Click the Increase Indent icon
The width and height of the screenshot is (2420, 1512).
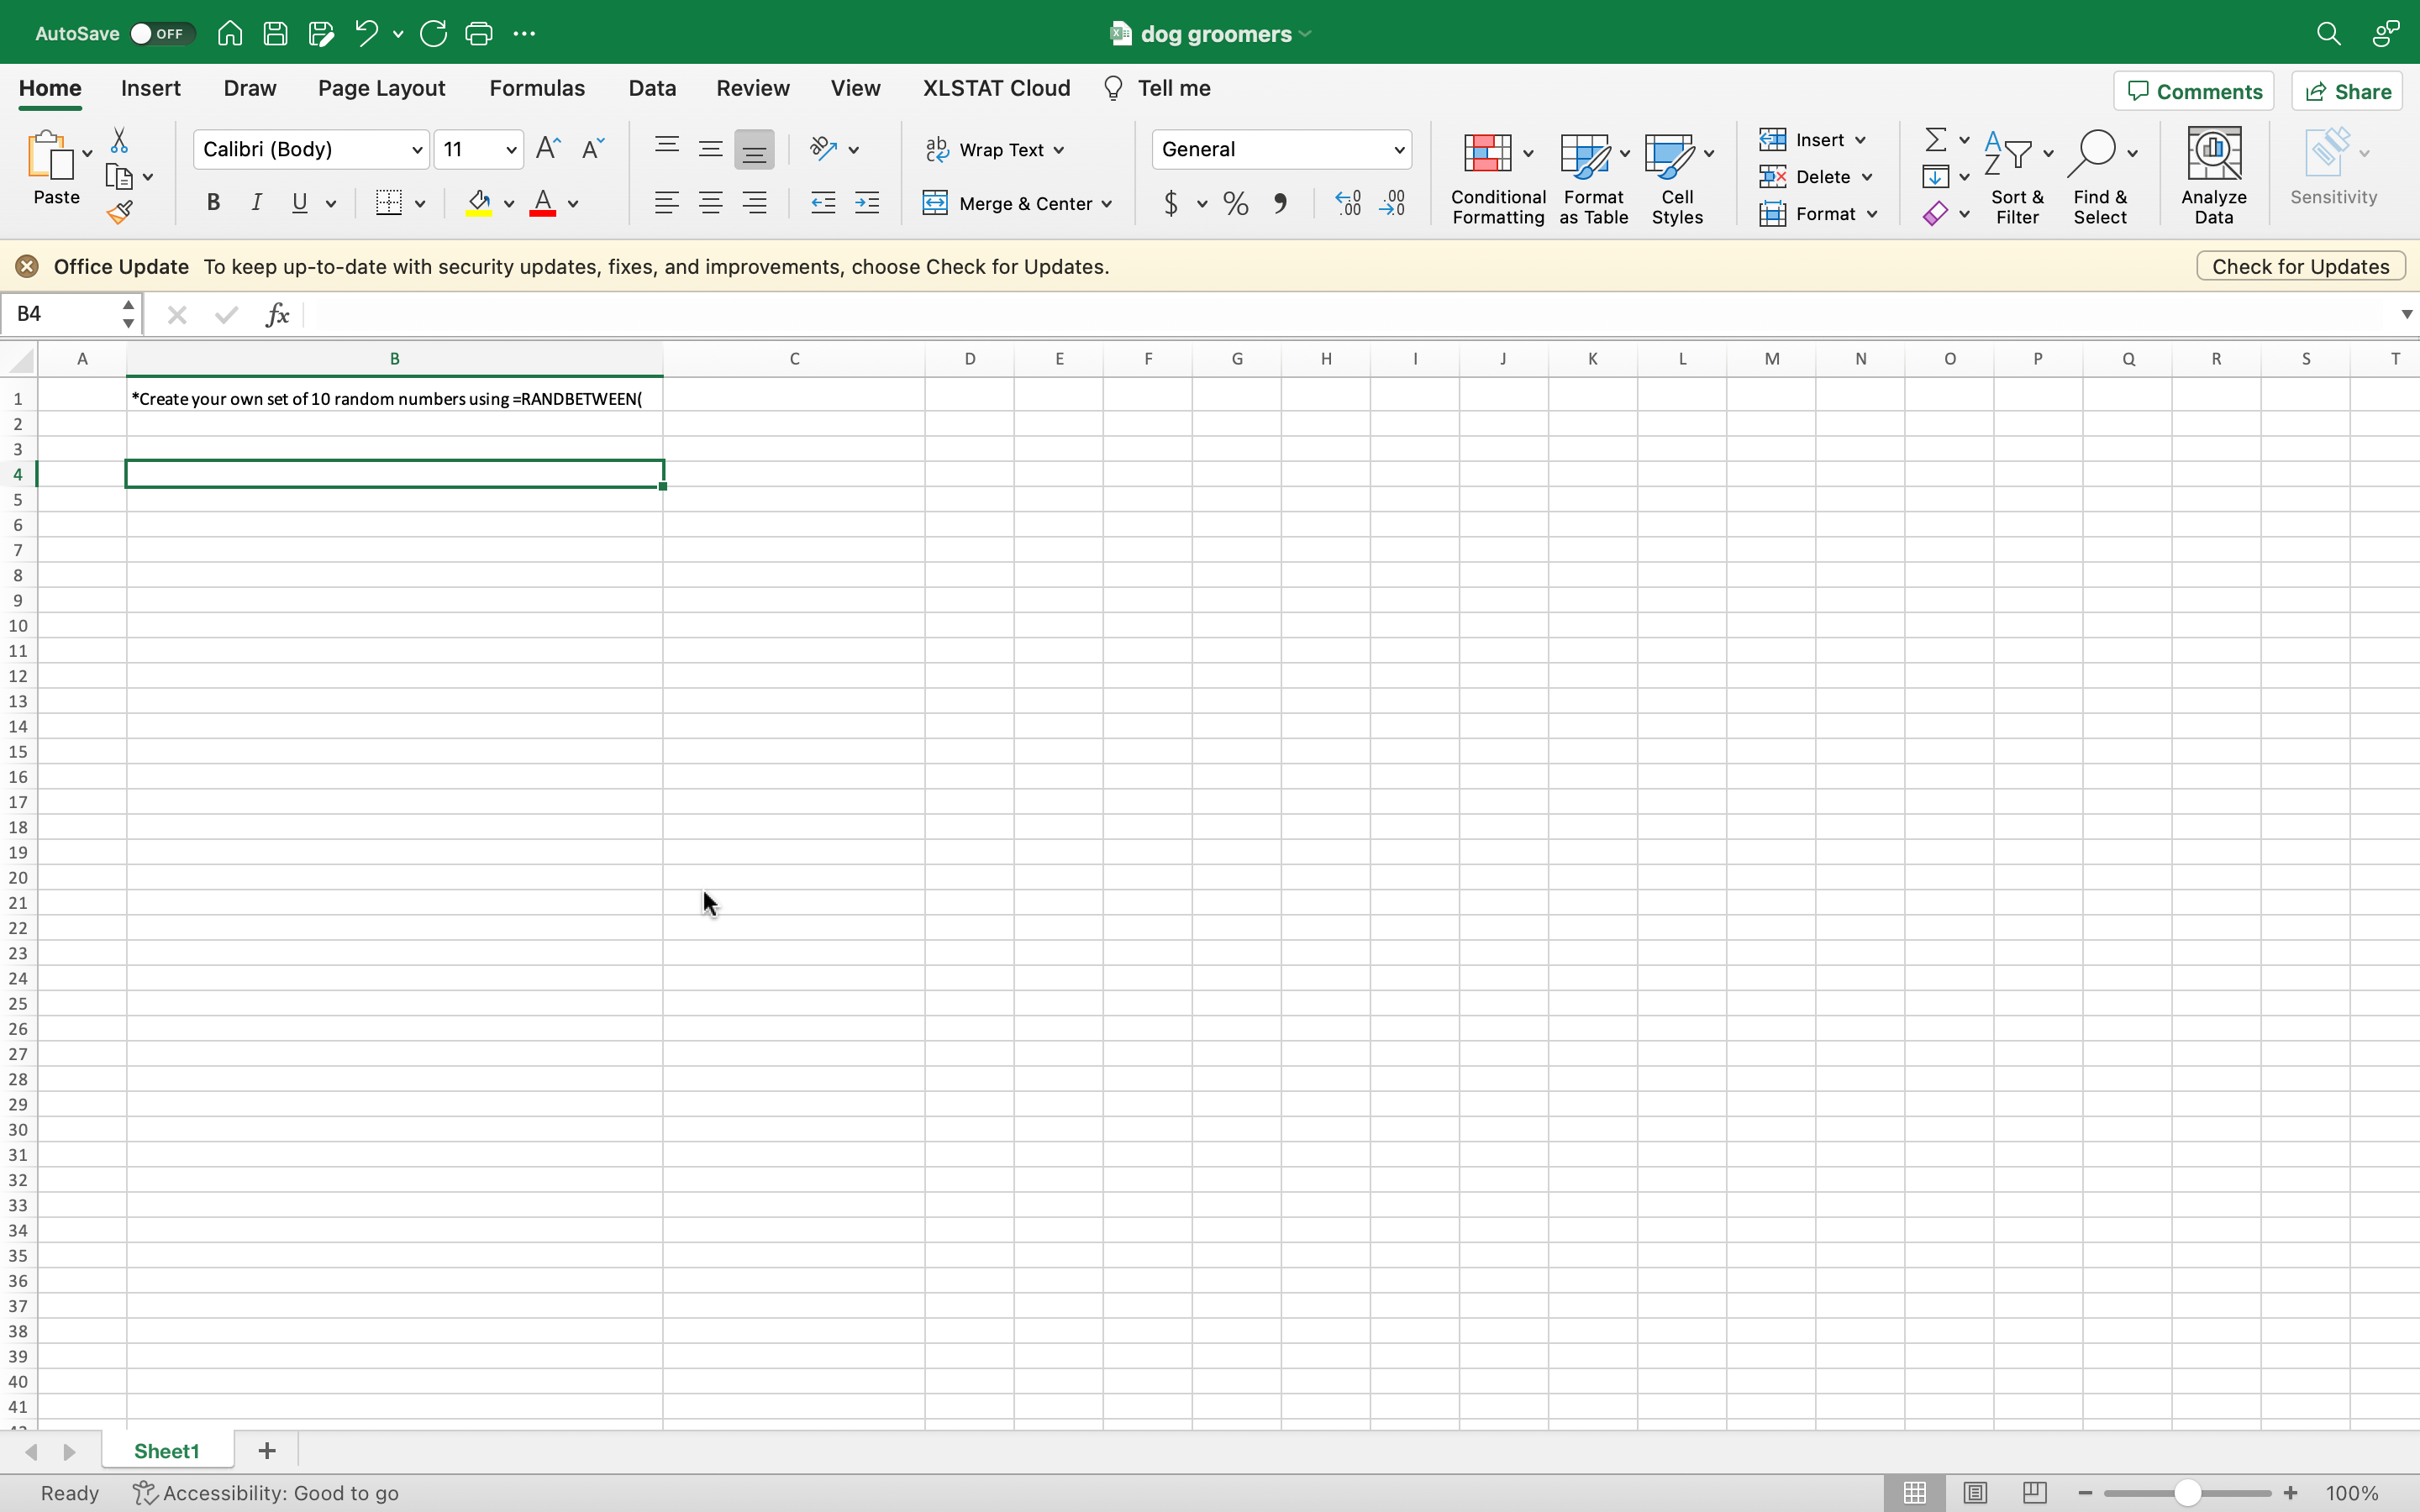(x=867, y=204)
